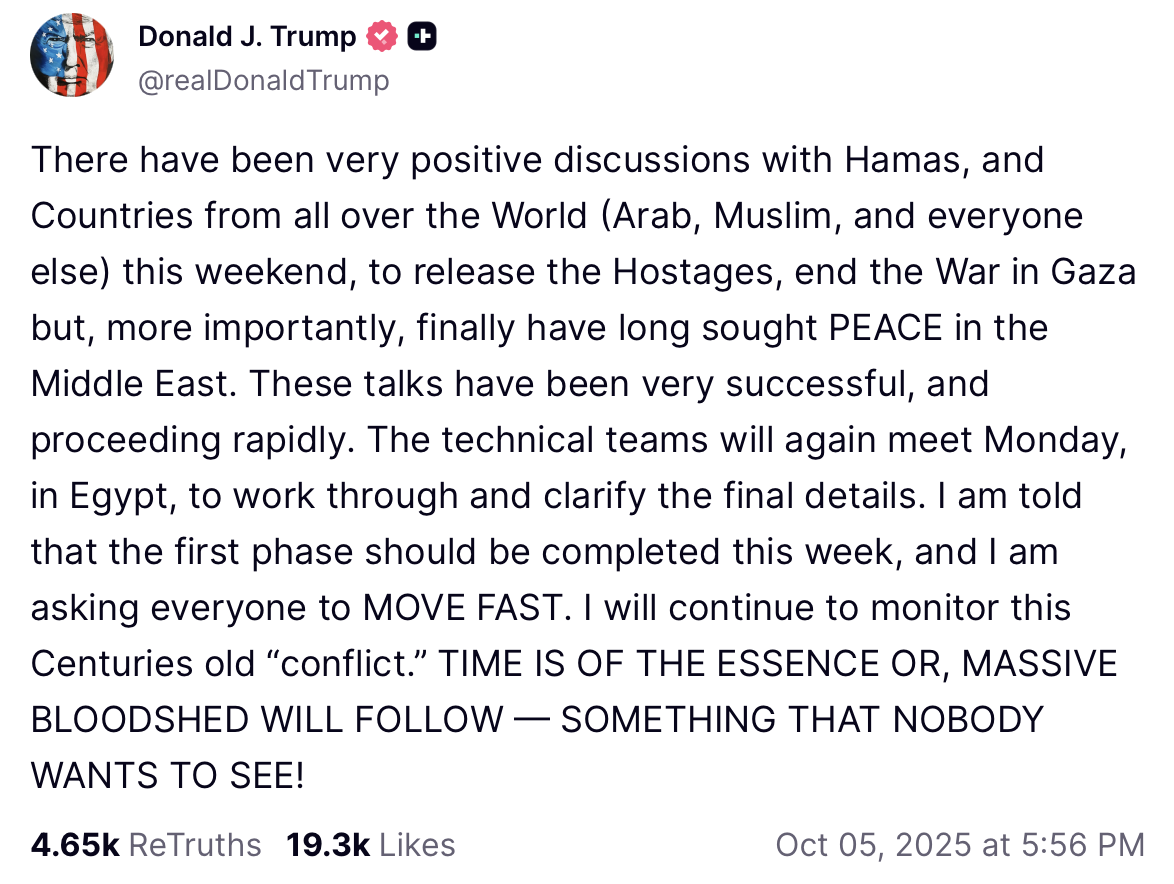1174x884 pixels.
Task: Click the ReTruths label
Action: pos(195,845)
